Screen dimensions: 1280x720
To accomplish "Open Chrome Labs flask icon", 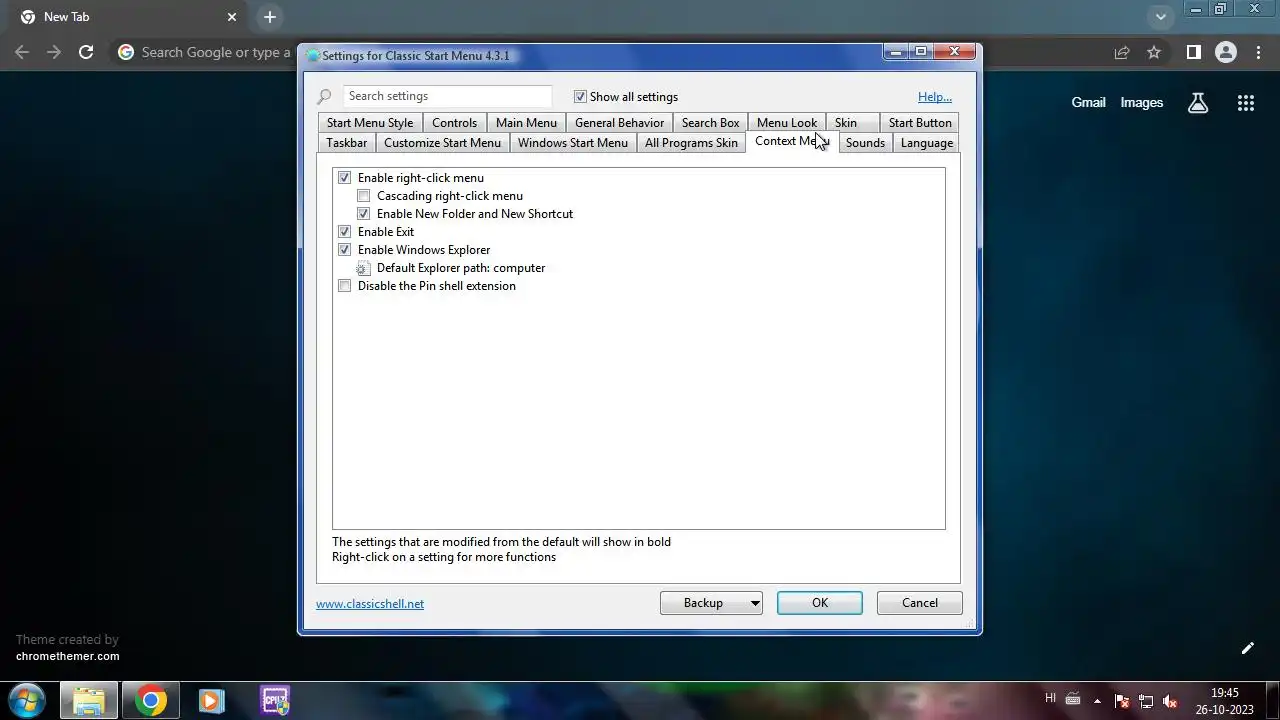I will click(1198, 102).
